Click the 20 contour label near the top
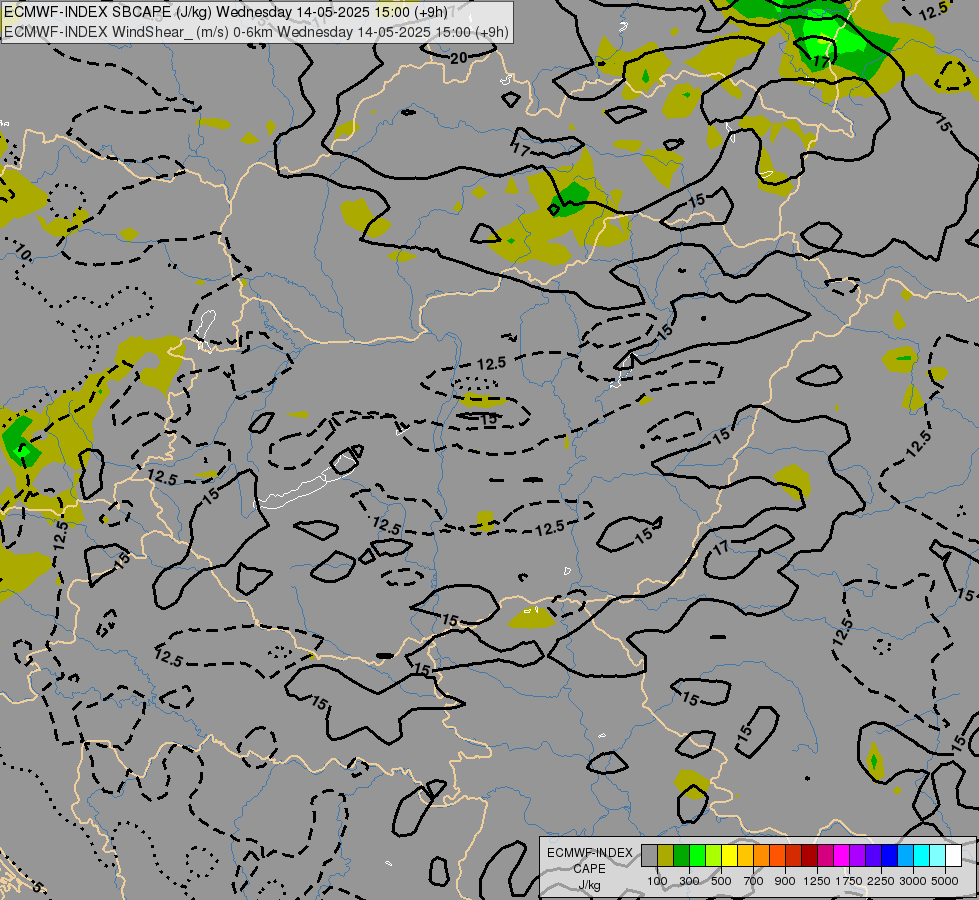 click(x=459, y=58)
